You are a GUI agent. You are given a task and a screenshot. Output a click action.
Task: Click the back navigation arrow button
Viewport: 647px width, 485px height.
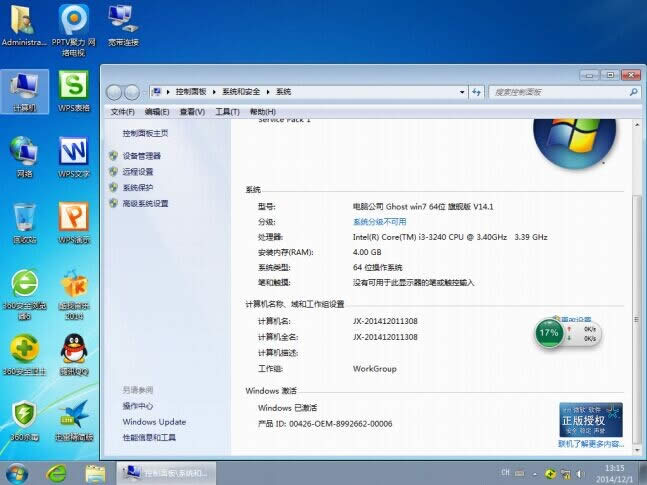pos(116,92)
